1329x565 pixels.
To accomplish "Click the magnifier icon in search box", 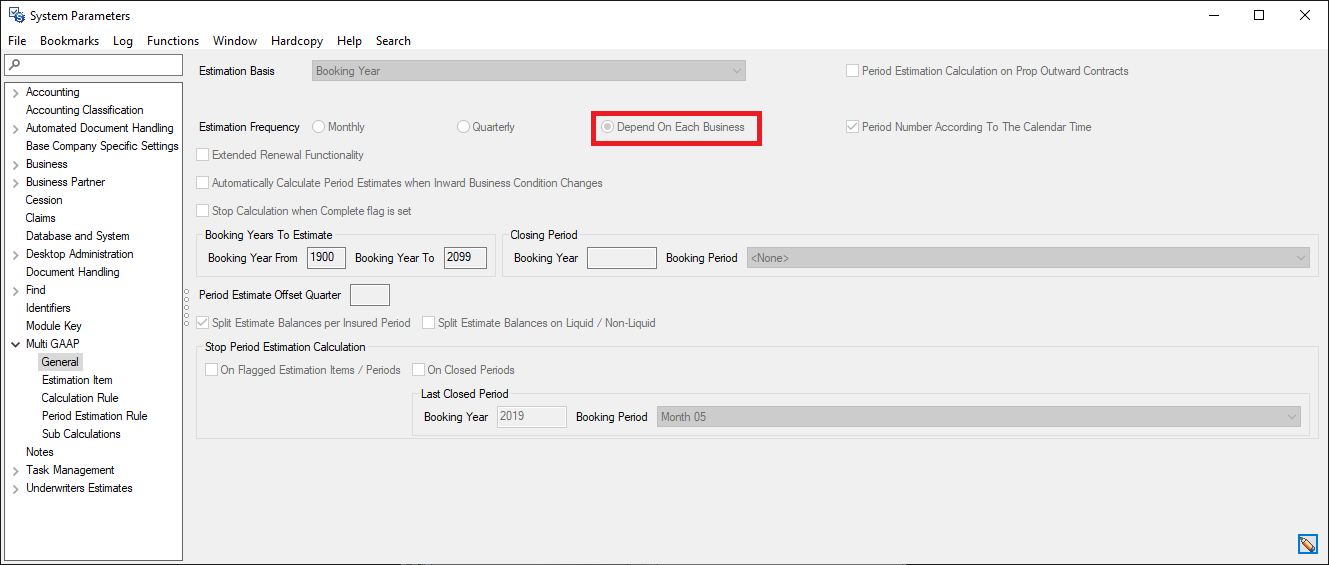I will coord(14,65).
